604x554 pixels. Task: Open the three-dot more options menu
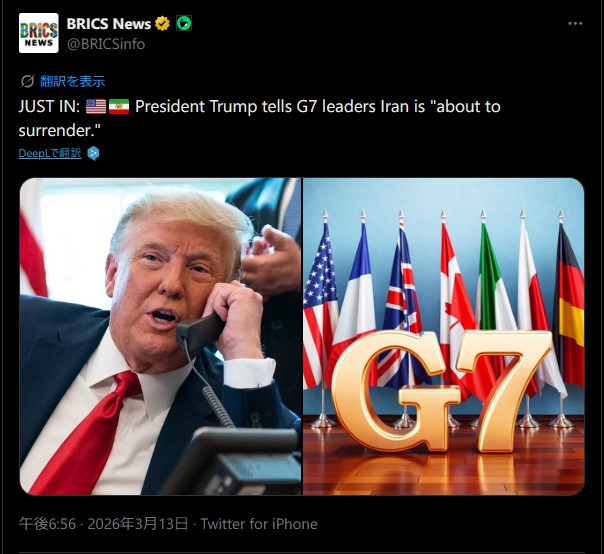click(x=575, y=24)
